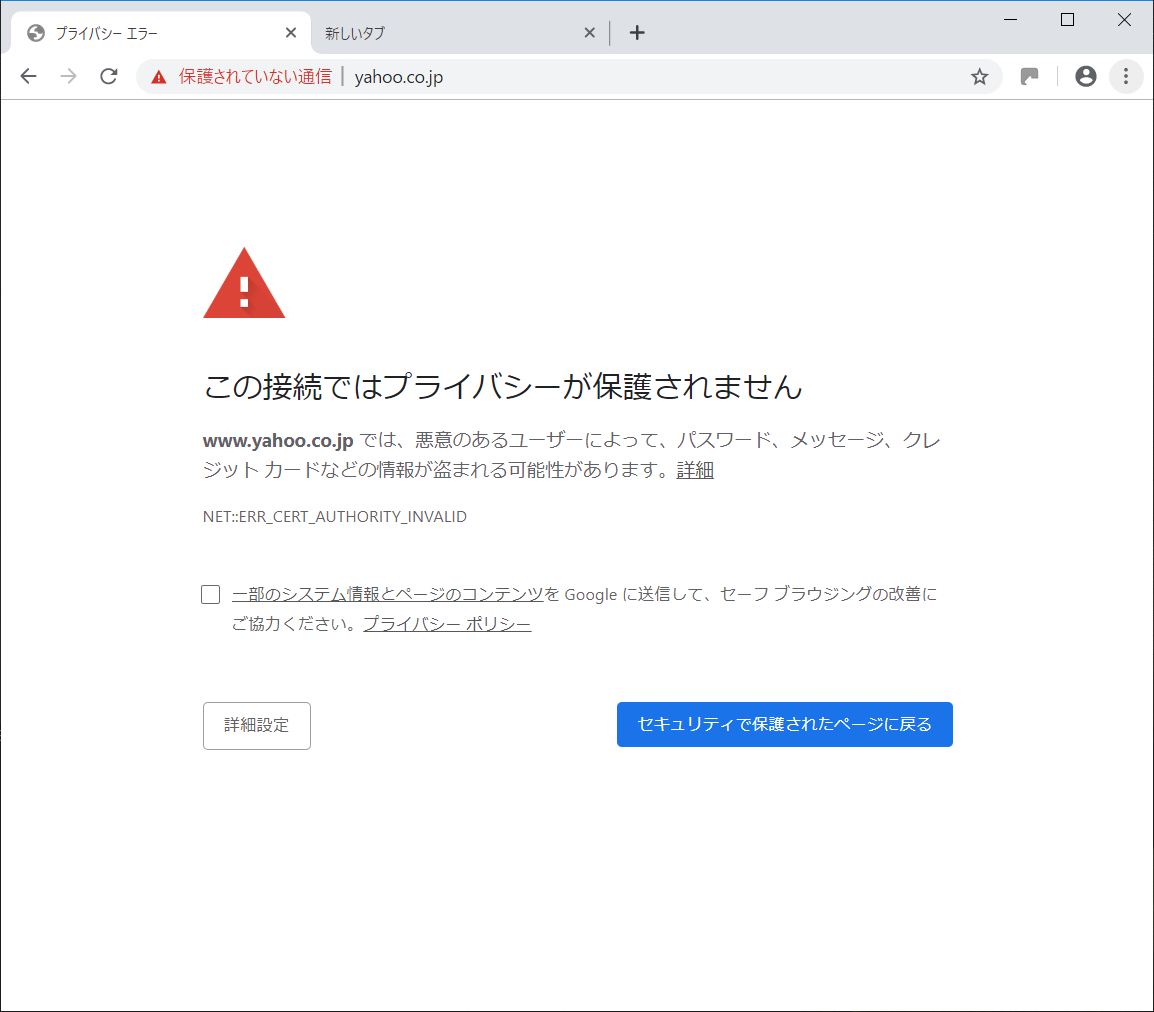Screen dimensions: 1154x1012
Task: Click the 保護されていない通信 security label
Action: point(255,77)
